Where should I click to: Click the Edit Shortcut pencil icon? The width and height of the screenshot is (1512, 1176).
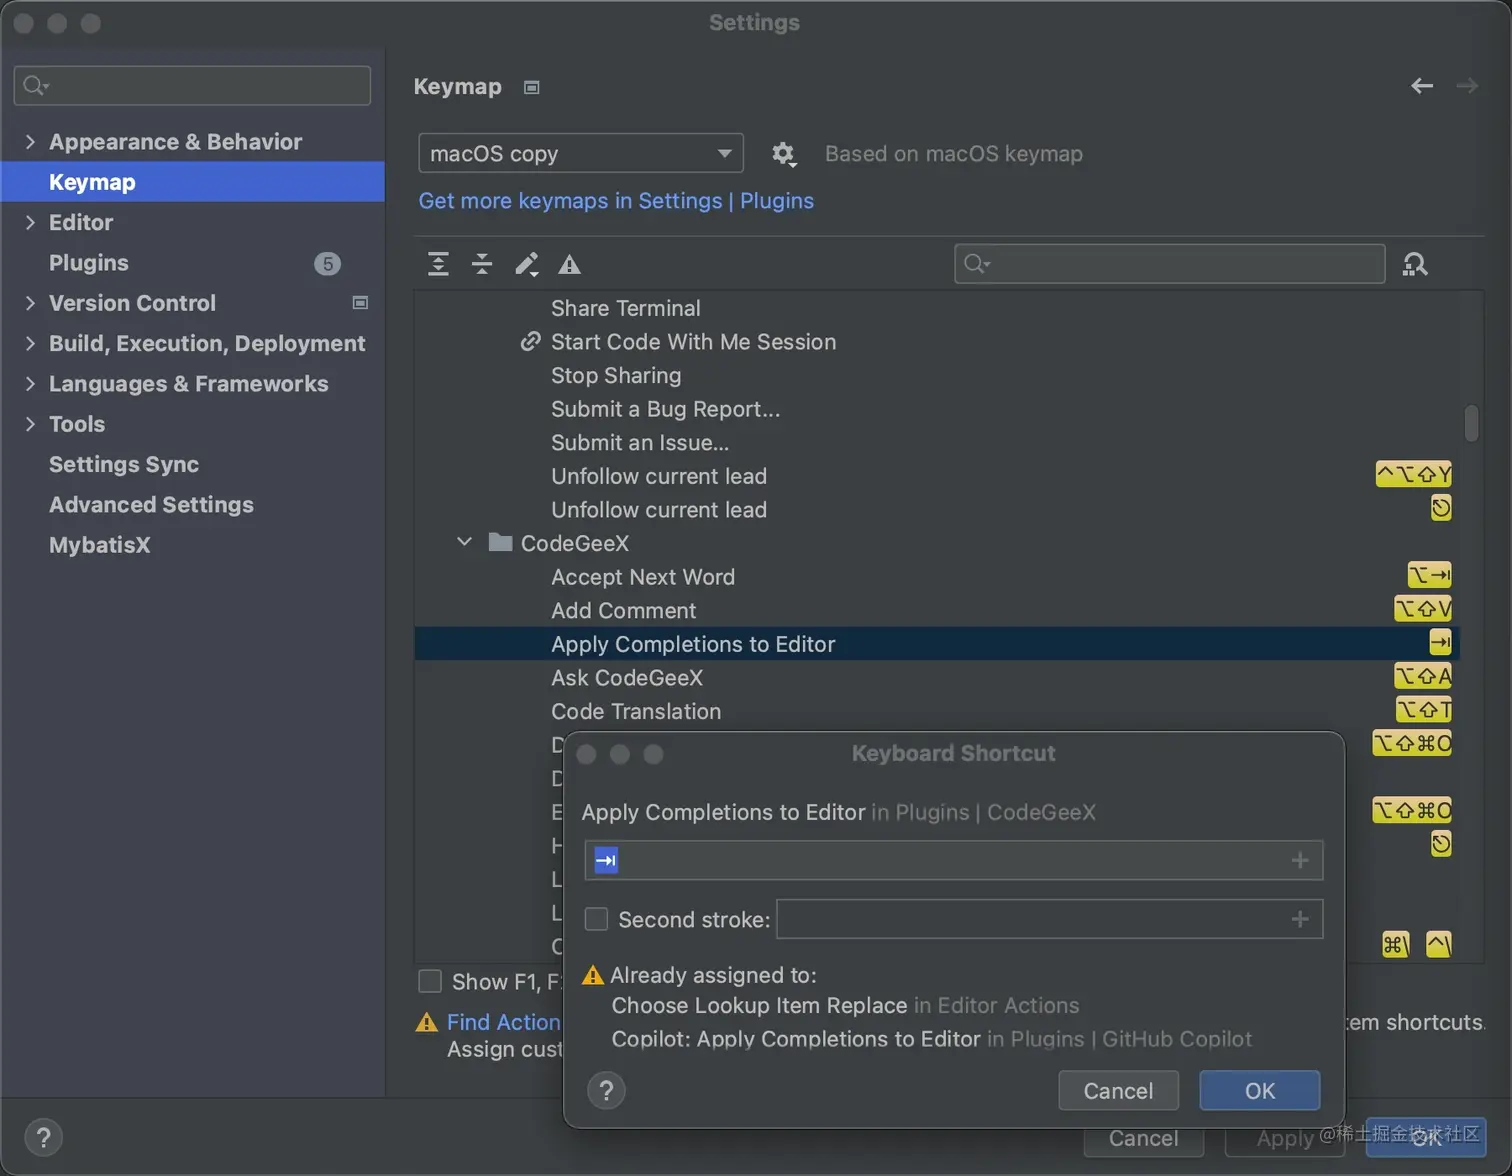(526, 264)
